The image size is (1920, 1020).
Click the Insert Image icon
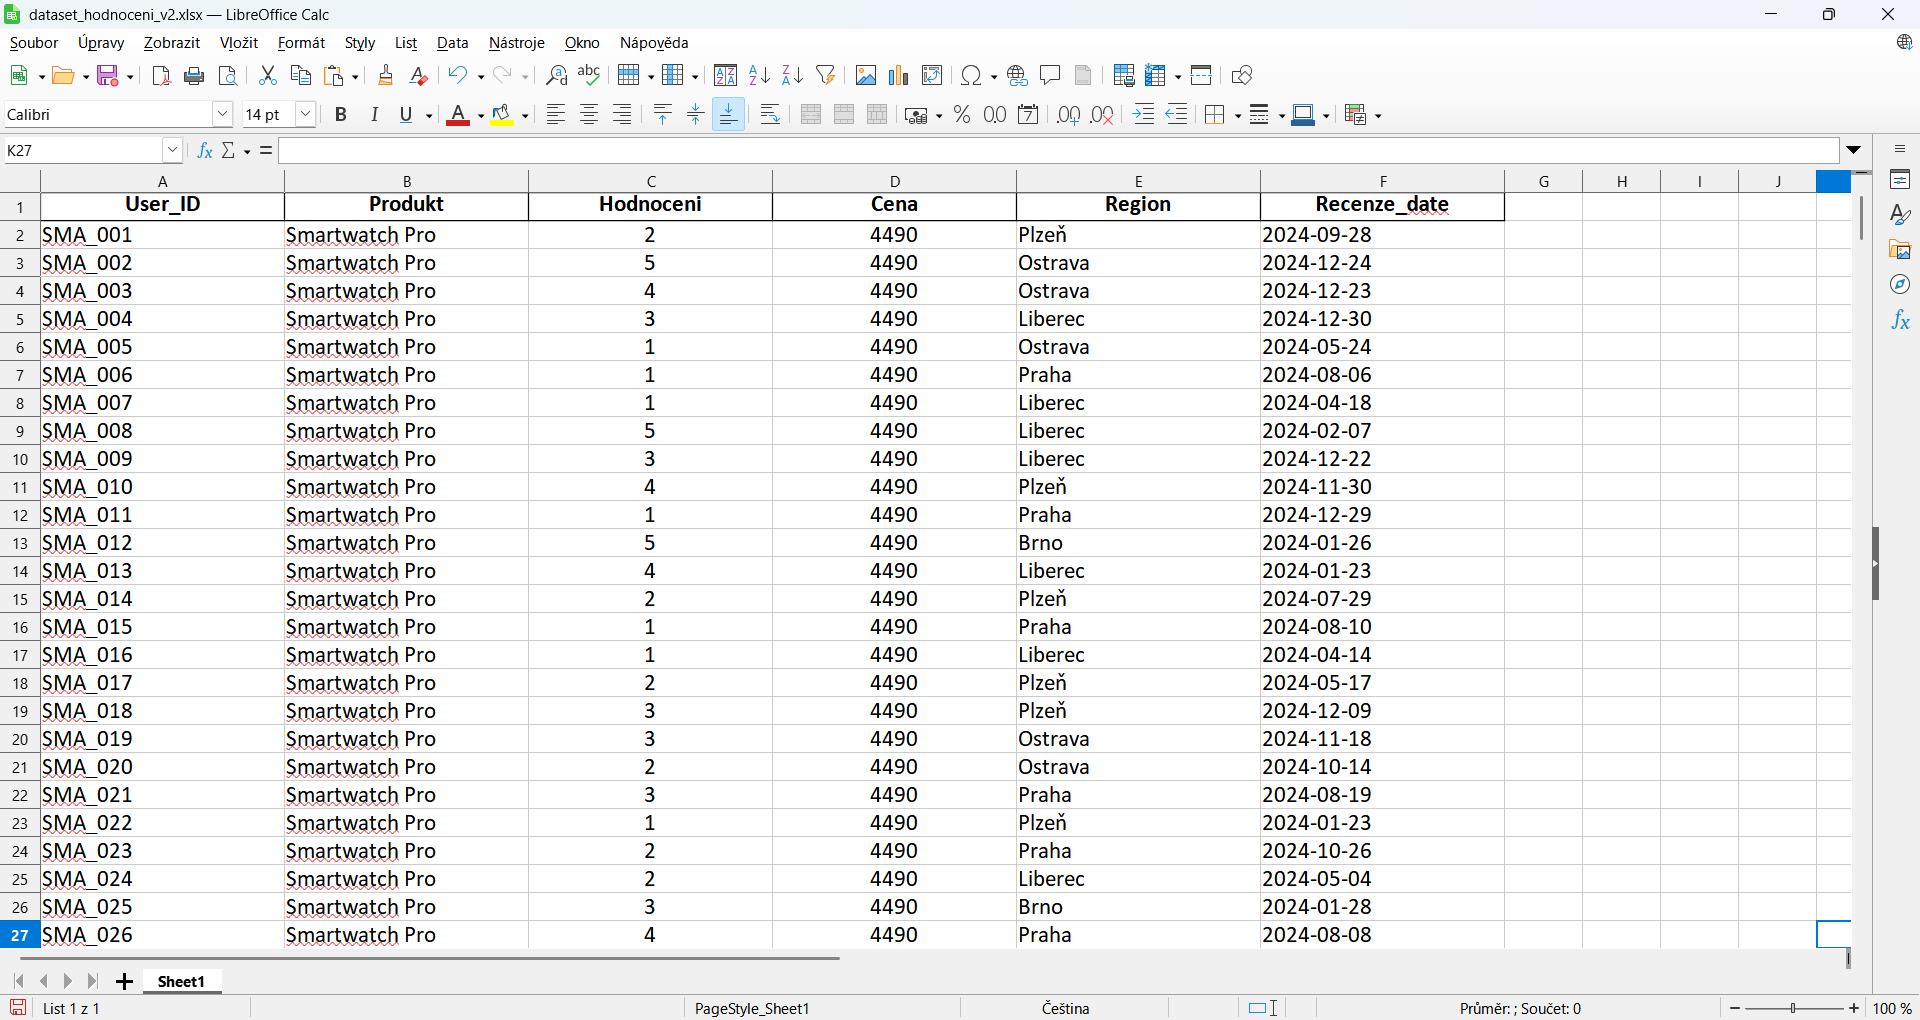[x=866, y=76]
